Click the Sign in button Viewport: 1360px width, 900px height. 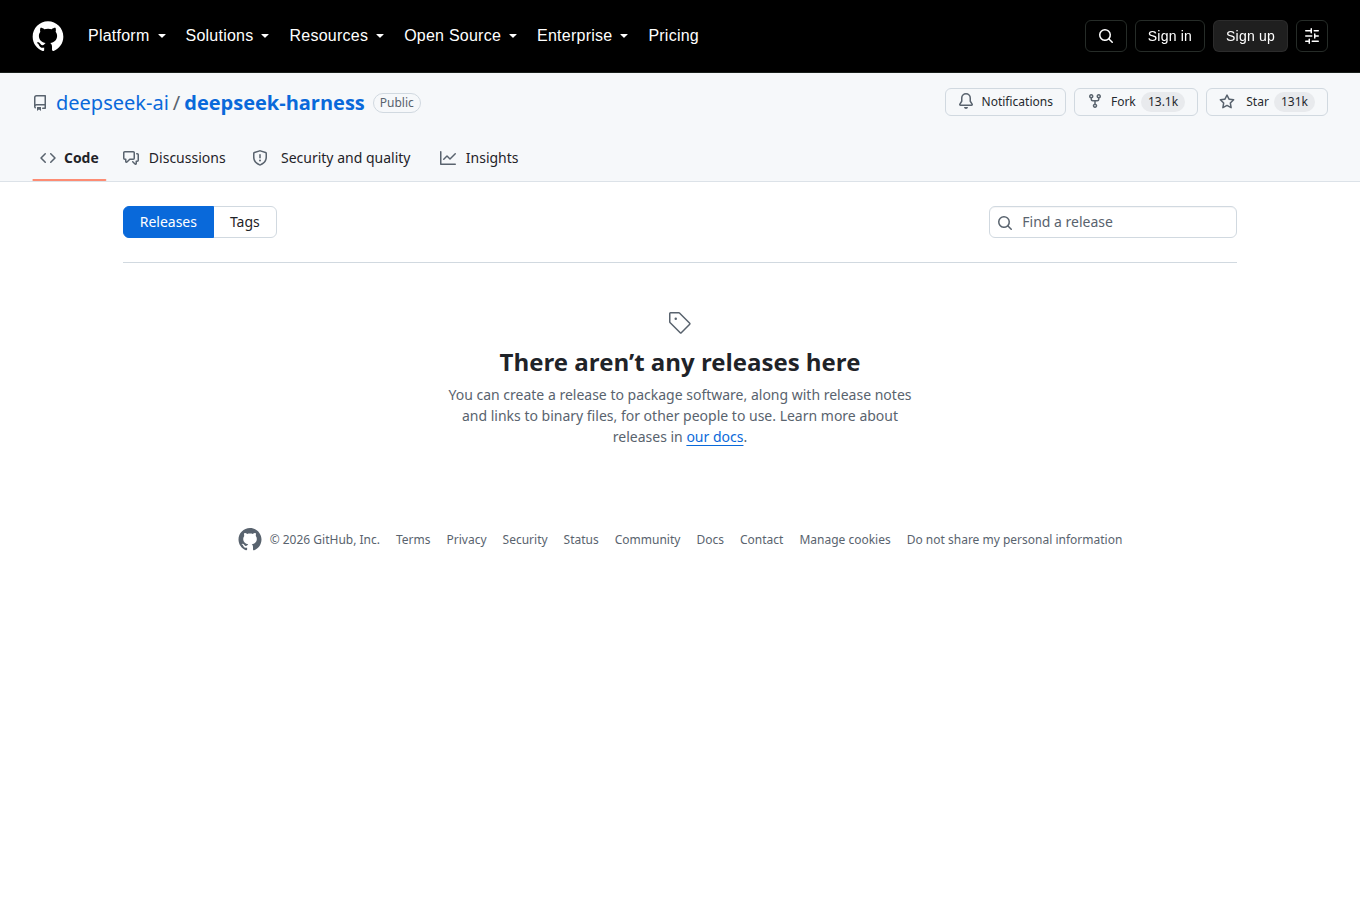(x=1169, y=36)
